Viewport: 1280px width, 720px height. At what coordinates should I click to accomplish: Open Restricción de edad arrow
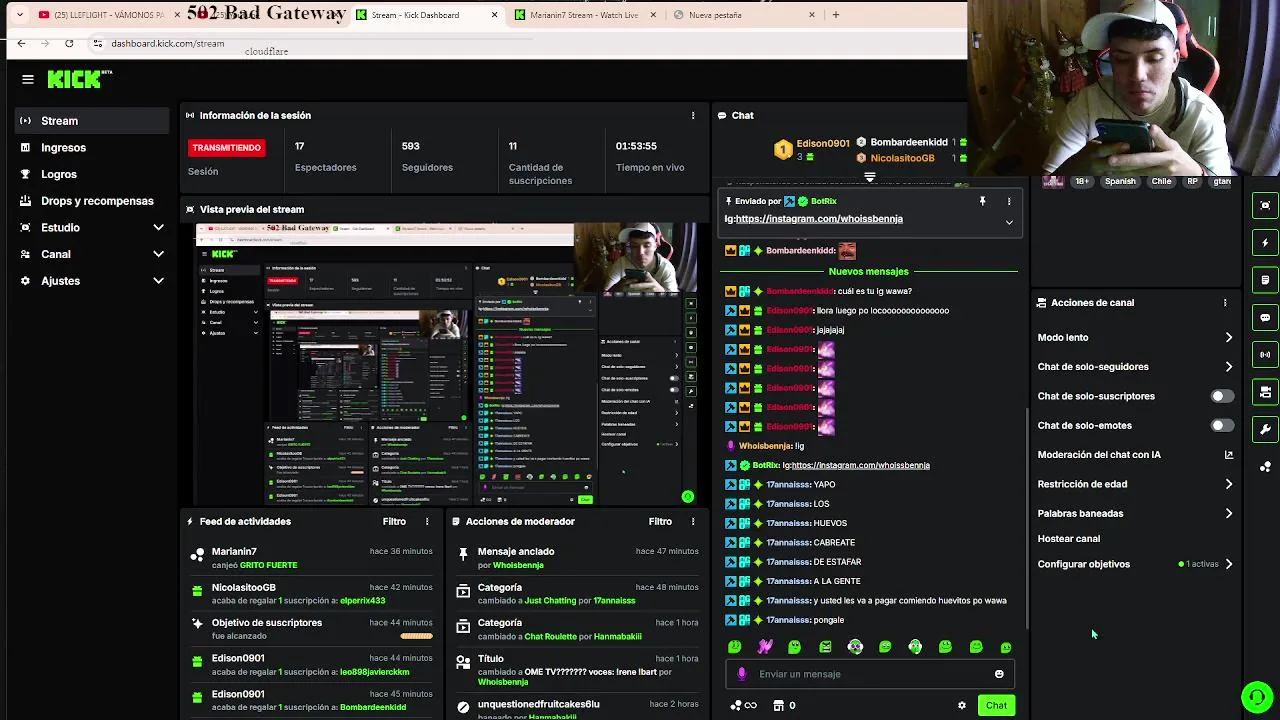1229,484
